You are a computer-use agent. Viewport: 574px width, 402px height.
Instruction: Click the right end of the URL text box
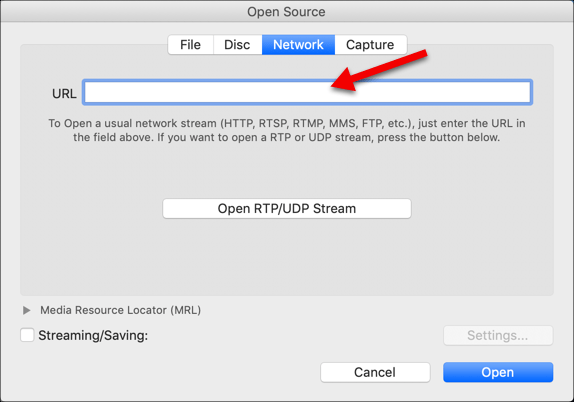pyautogui.click(x=522, y=92)
